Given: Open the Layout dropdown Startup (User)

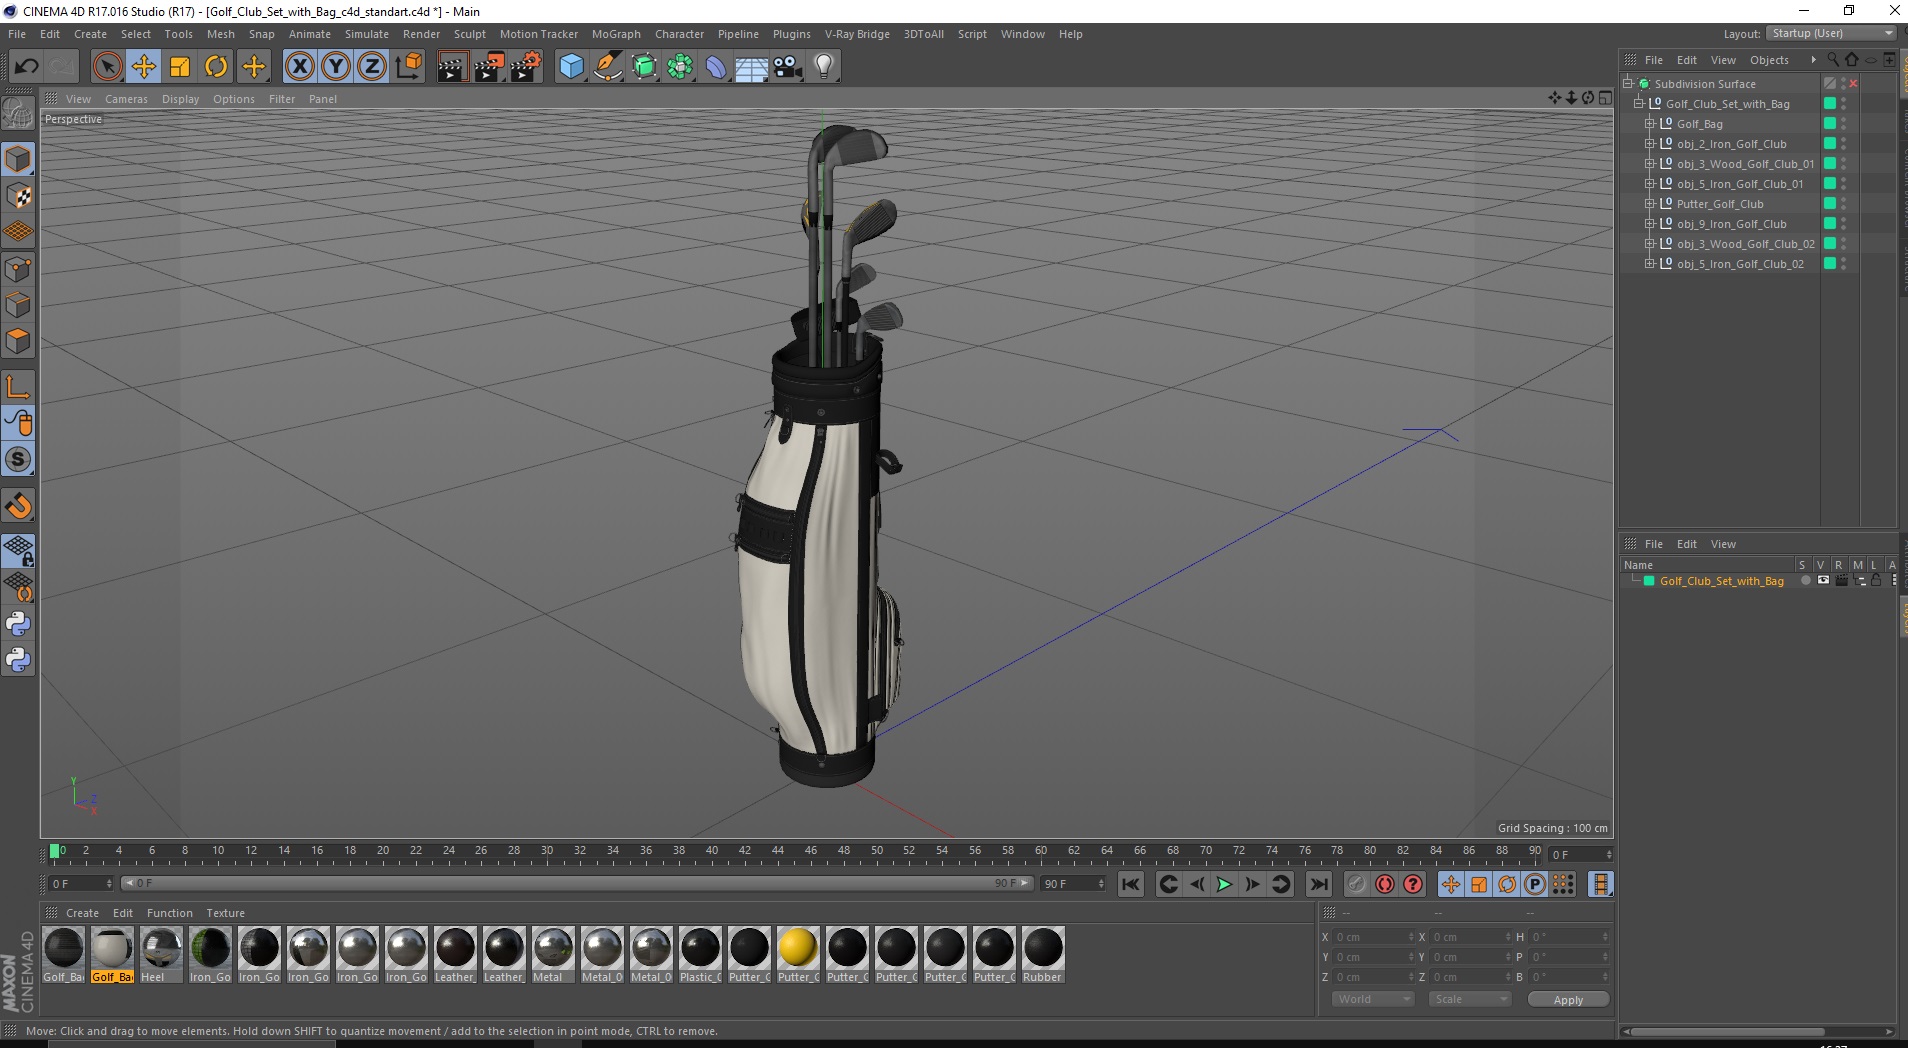Looking at the screenshot, I should (x=1832, y=34).
